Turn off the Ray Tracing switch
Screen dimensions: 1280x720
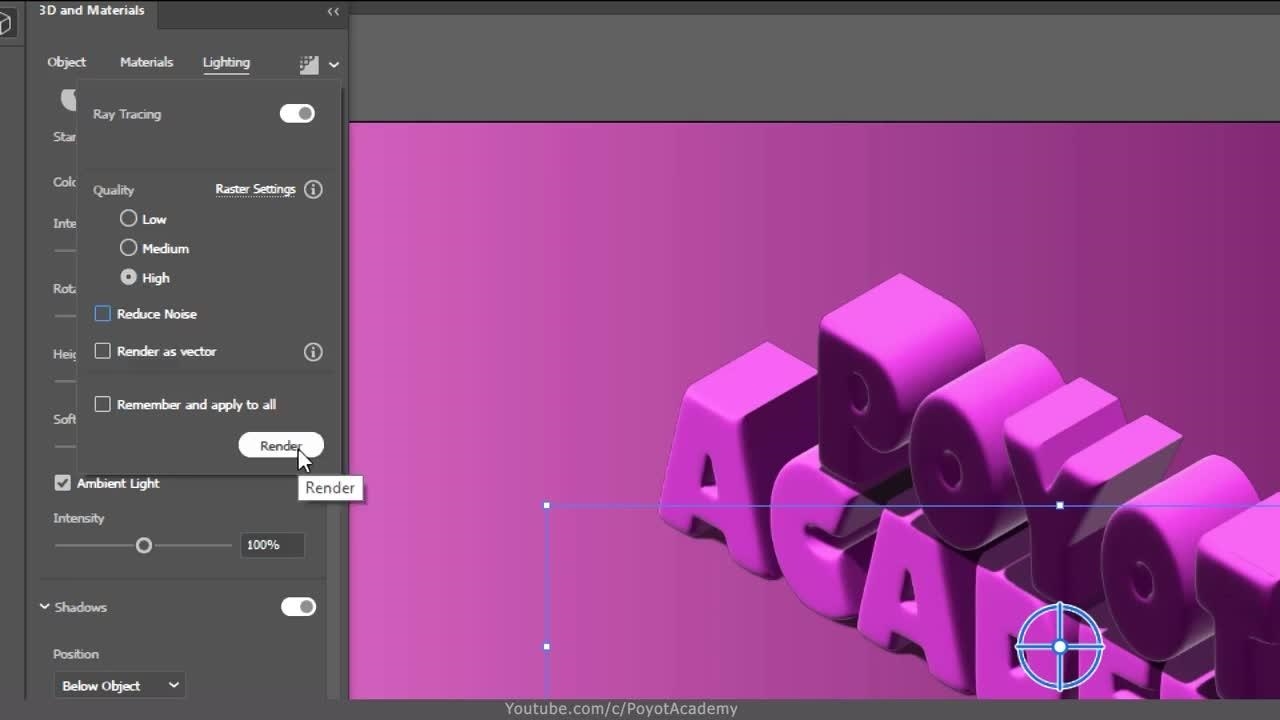(297, 114)
